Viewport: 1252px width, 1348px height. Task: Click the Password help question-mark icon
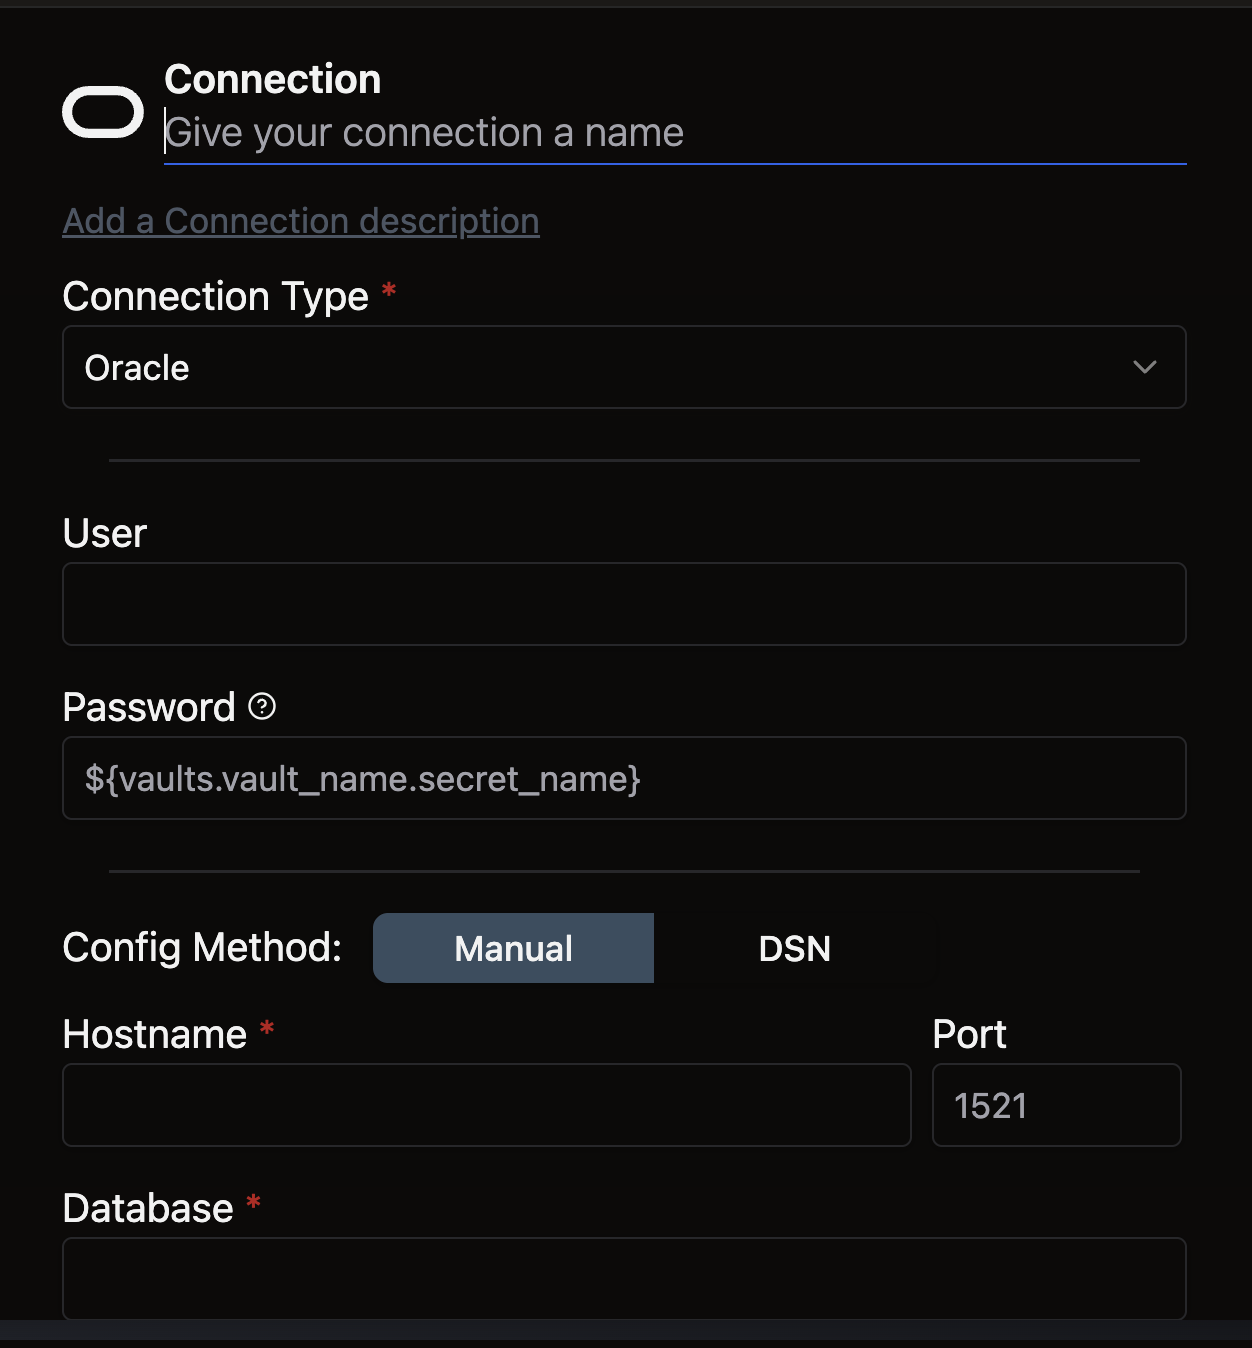[x=262, y=707]
